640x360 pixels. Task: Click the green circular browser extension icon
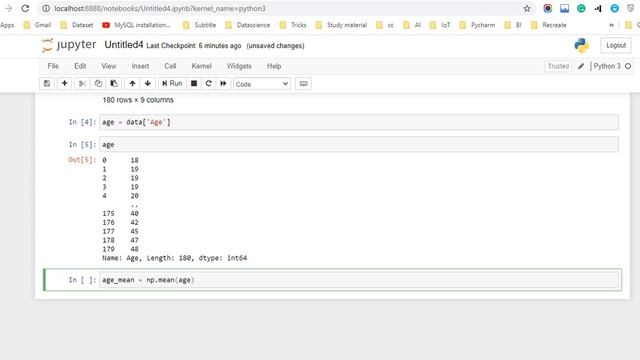point(581,9)
